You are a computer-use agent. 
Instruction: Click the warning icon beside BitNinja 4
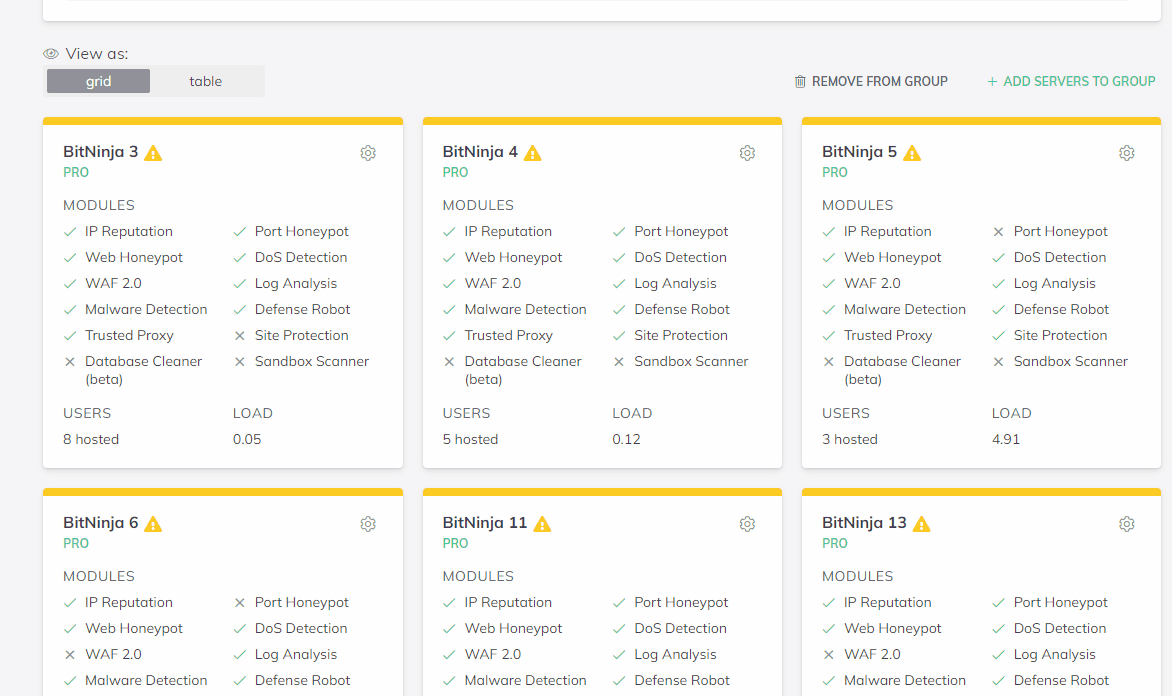[x=532, y=153]
